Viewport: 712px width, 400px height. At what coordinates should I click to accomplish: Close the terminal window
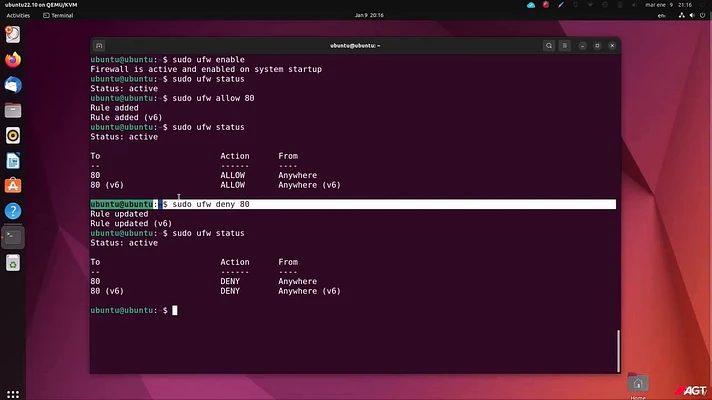coord(612,45)
